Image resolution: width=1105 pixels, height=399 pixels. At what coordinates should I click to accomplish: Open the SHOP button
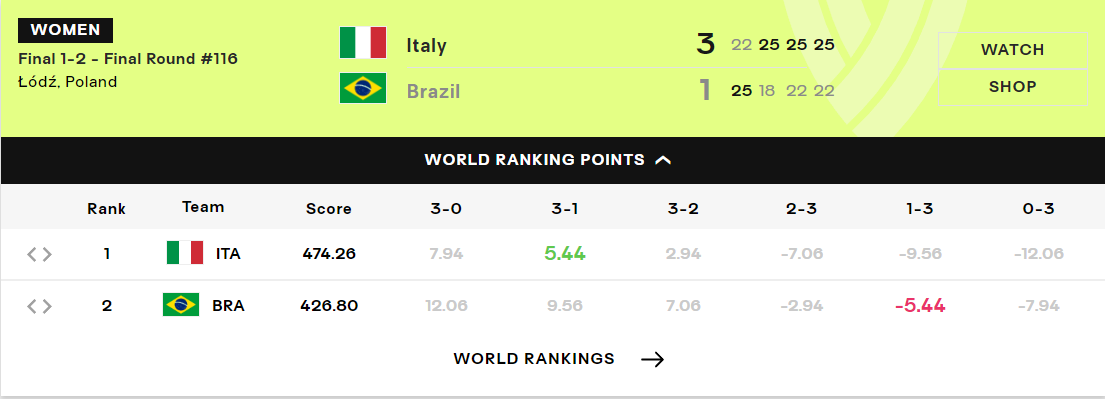coord(1013,87)
